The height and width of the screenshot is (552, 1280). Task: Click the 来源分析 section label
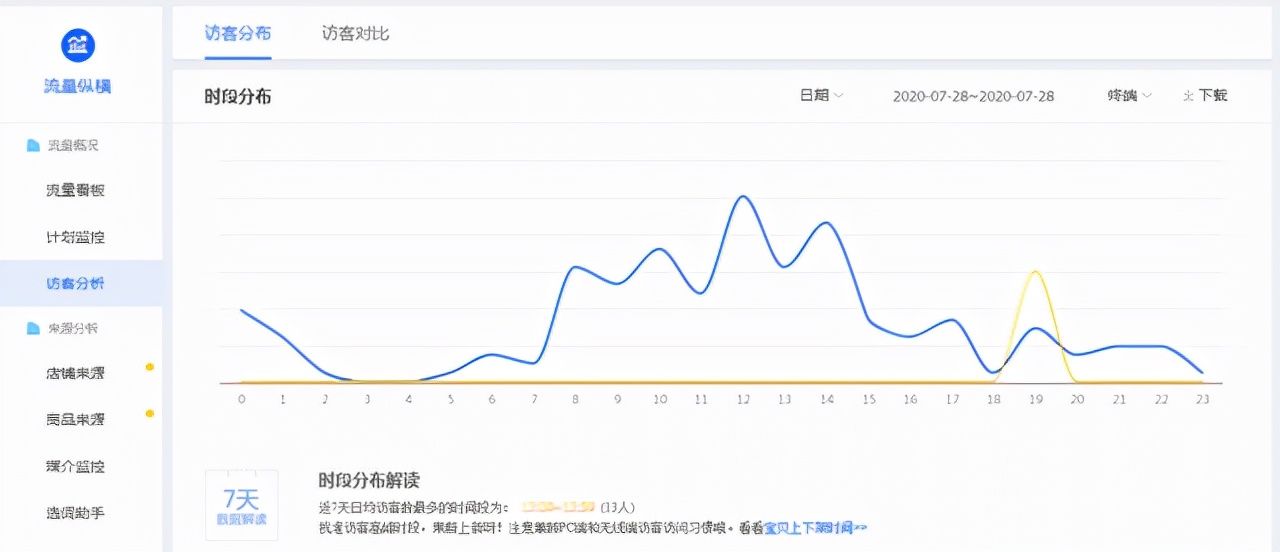pos(74,329)
